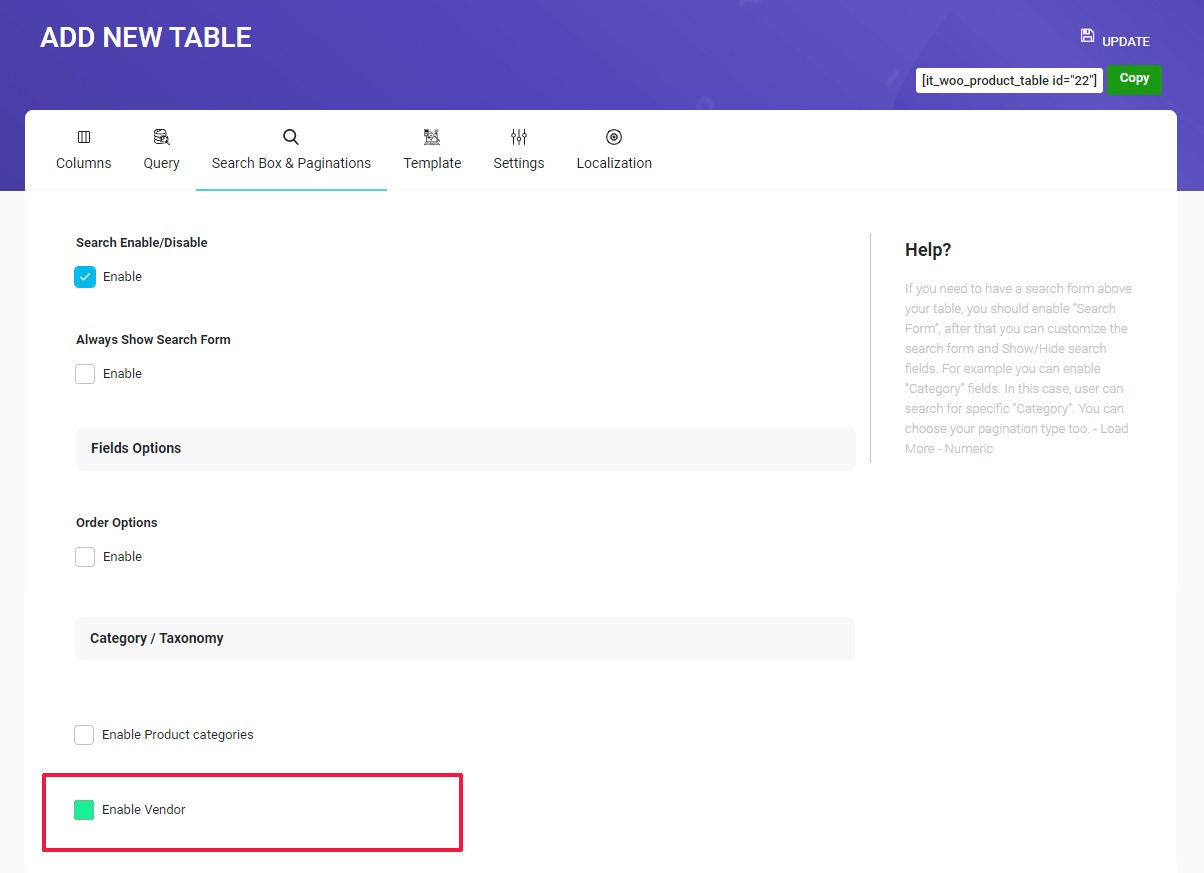Disable the Search Enable/Disable checkbox
The image size is (1204, 873).
click(x=85, y=276)
